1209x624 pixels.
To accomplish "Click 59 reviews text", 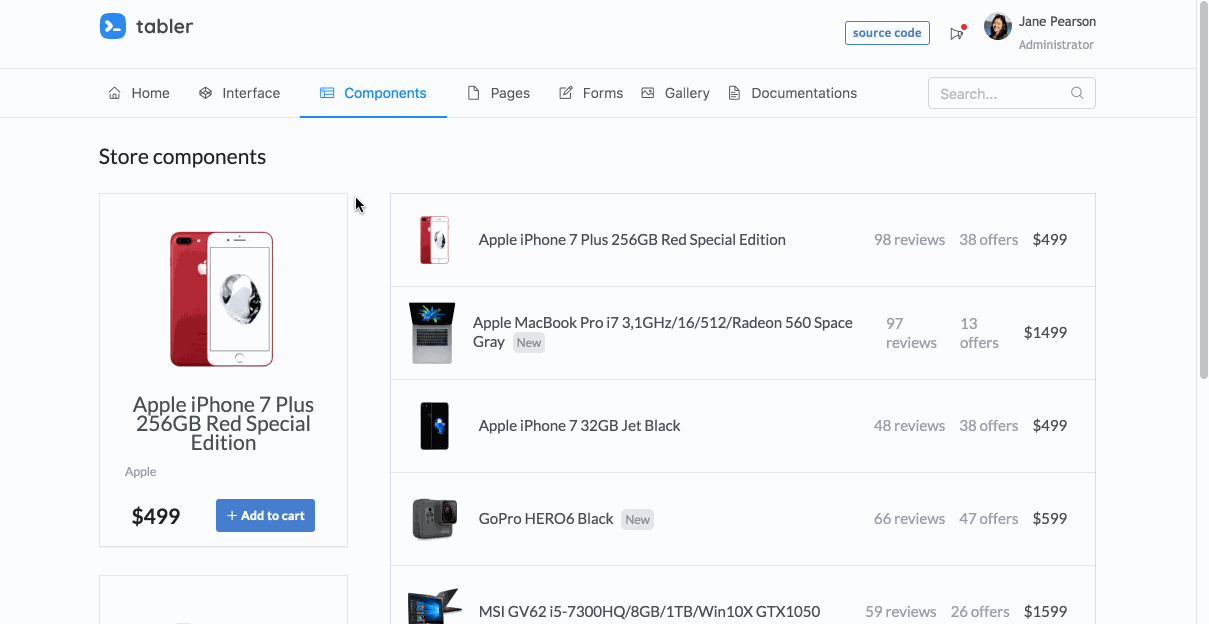I will point(901,612).
